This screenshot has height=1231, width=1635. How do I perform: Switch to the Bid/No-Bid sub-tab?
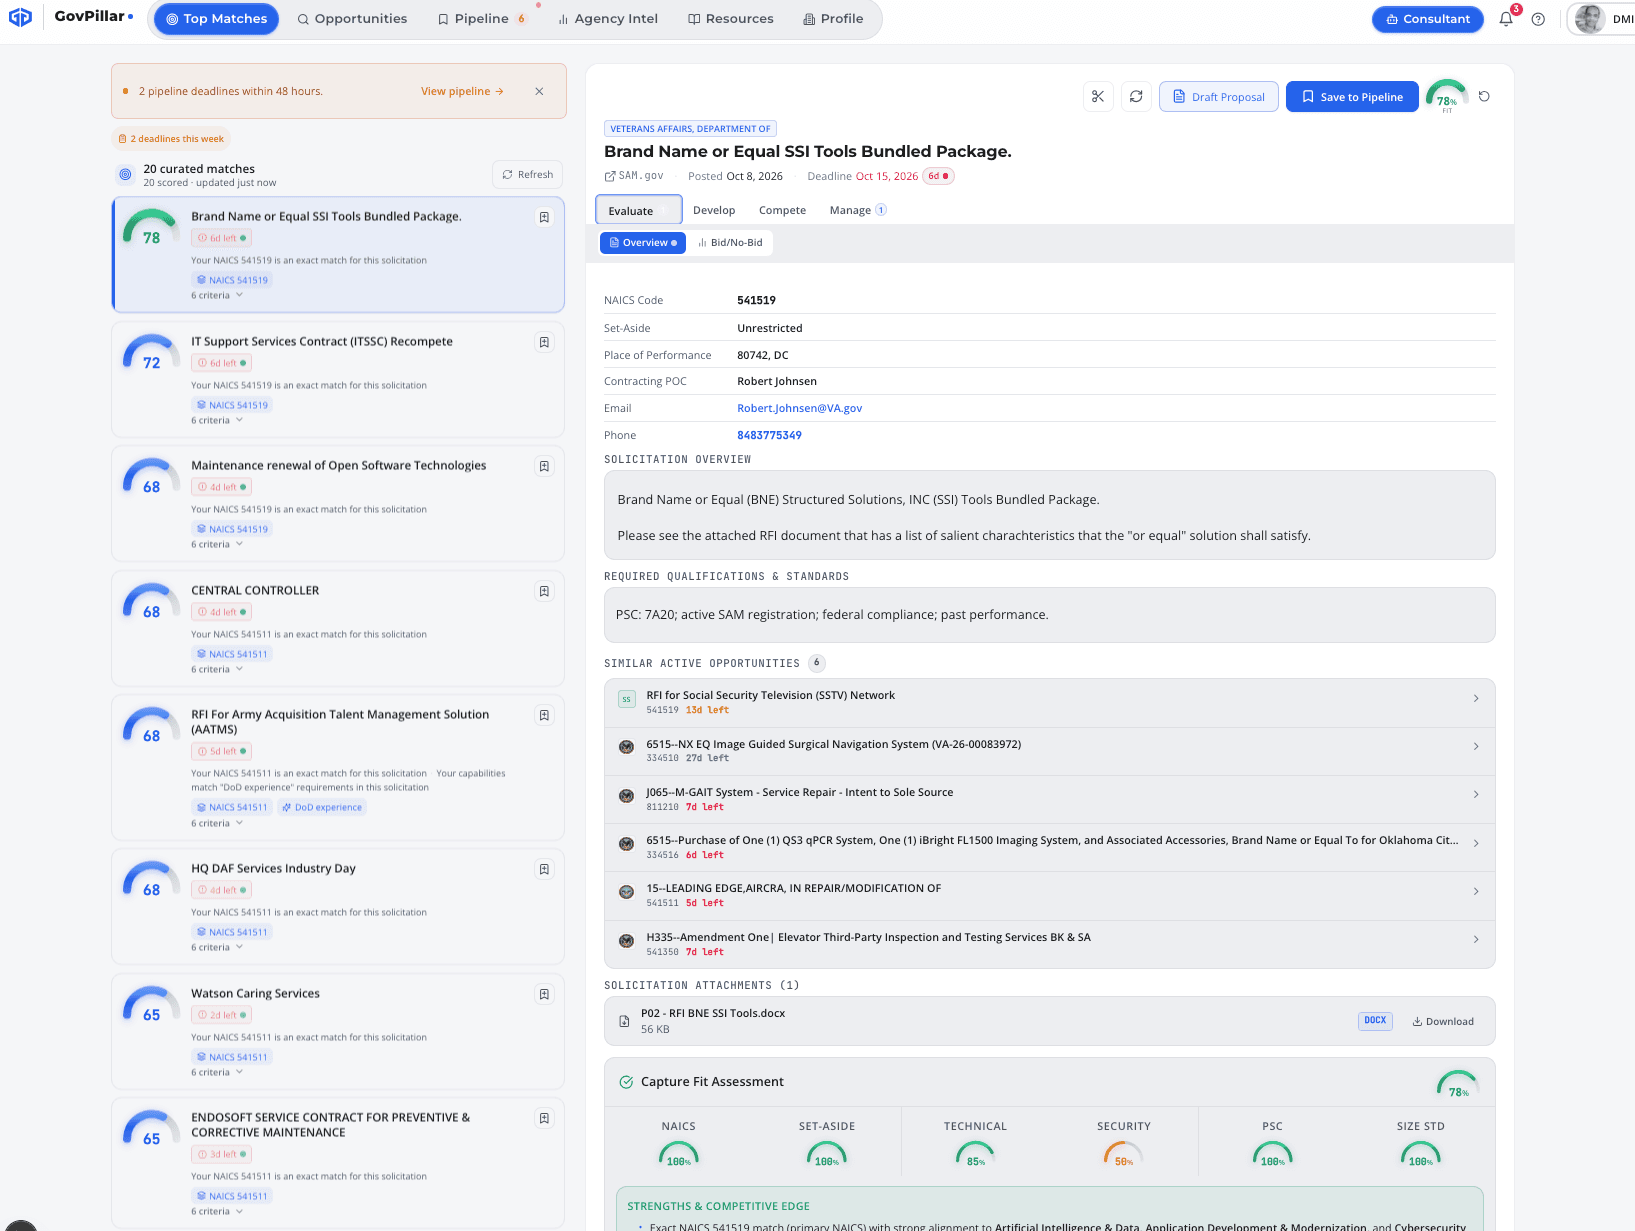(x=730, y=243)
